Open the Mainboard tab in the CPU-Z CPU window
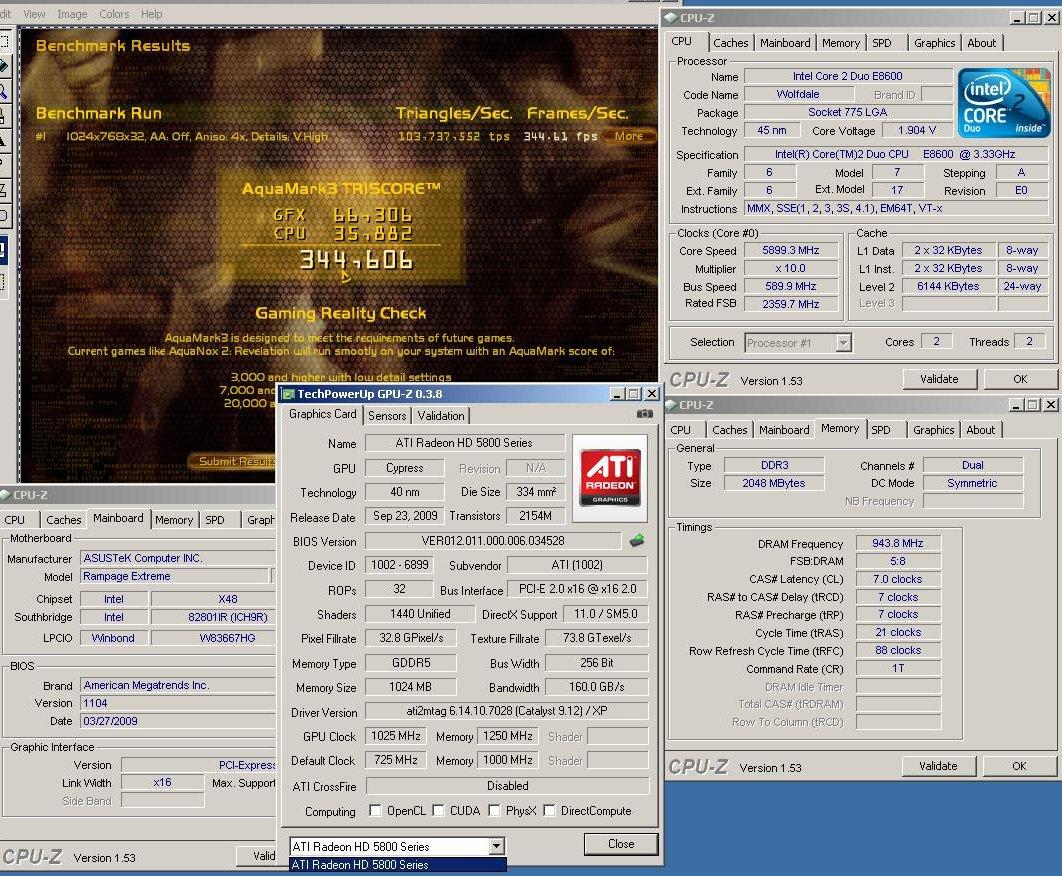Viewport: 1062px width, 876px height. 785,43
